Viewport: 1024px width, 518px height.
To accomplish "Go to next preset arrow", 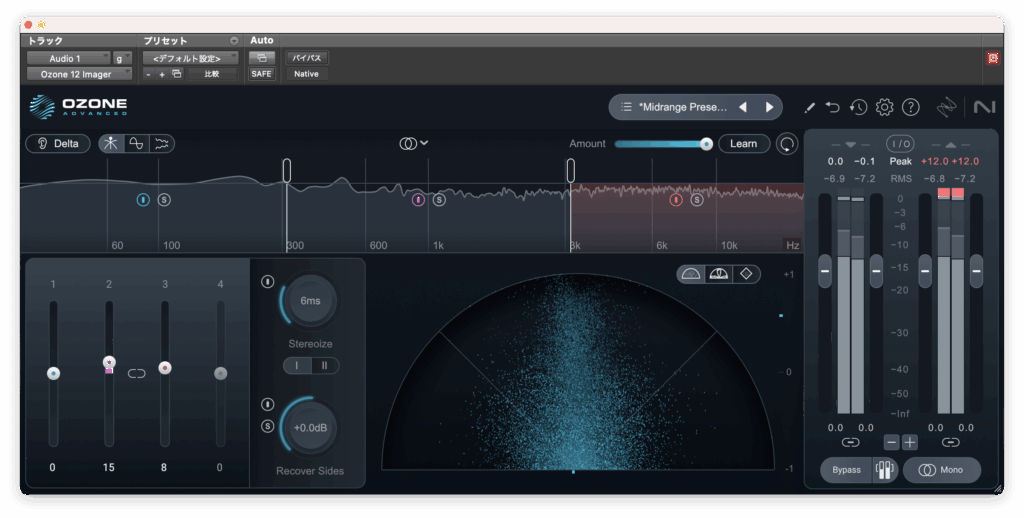I will [769, 107].
